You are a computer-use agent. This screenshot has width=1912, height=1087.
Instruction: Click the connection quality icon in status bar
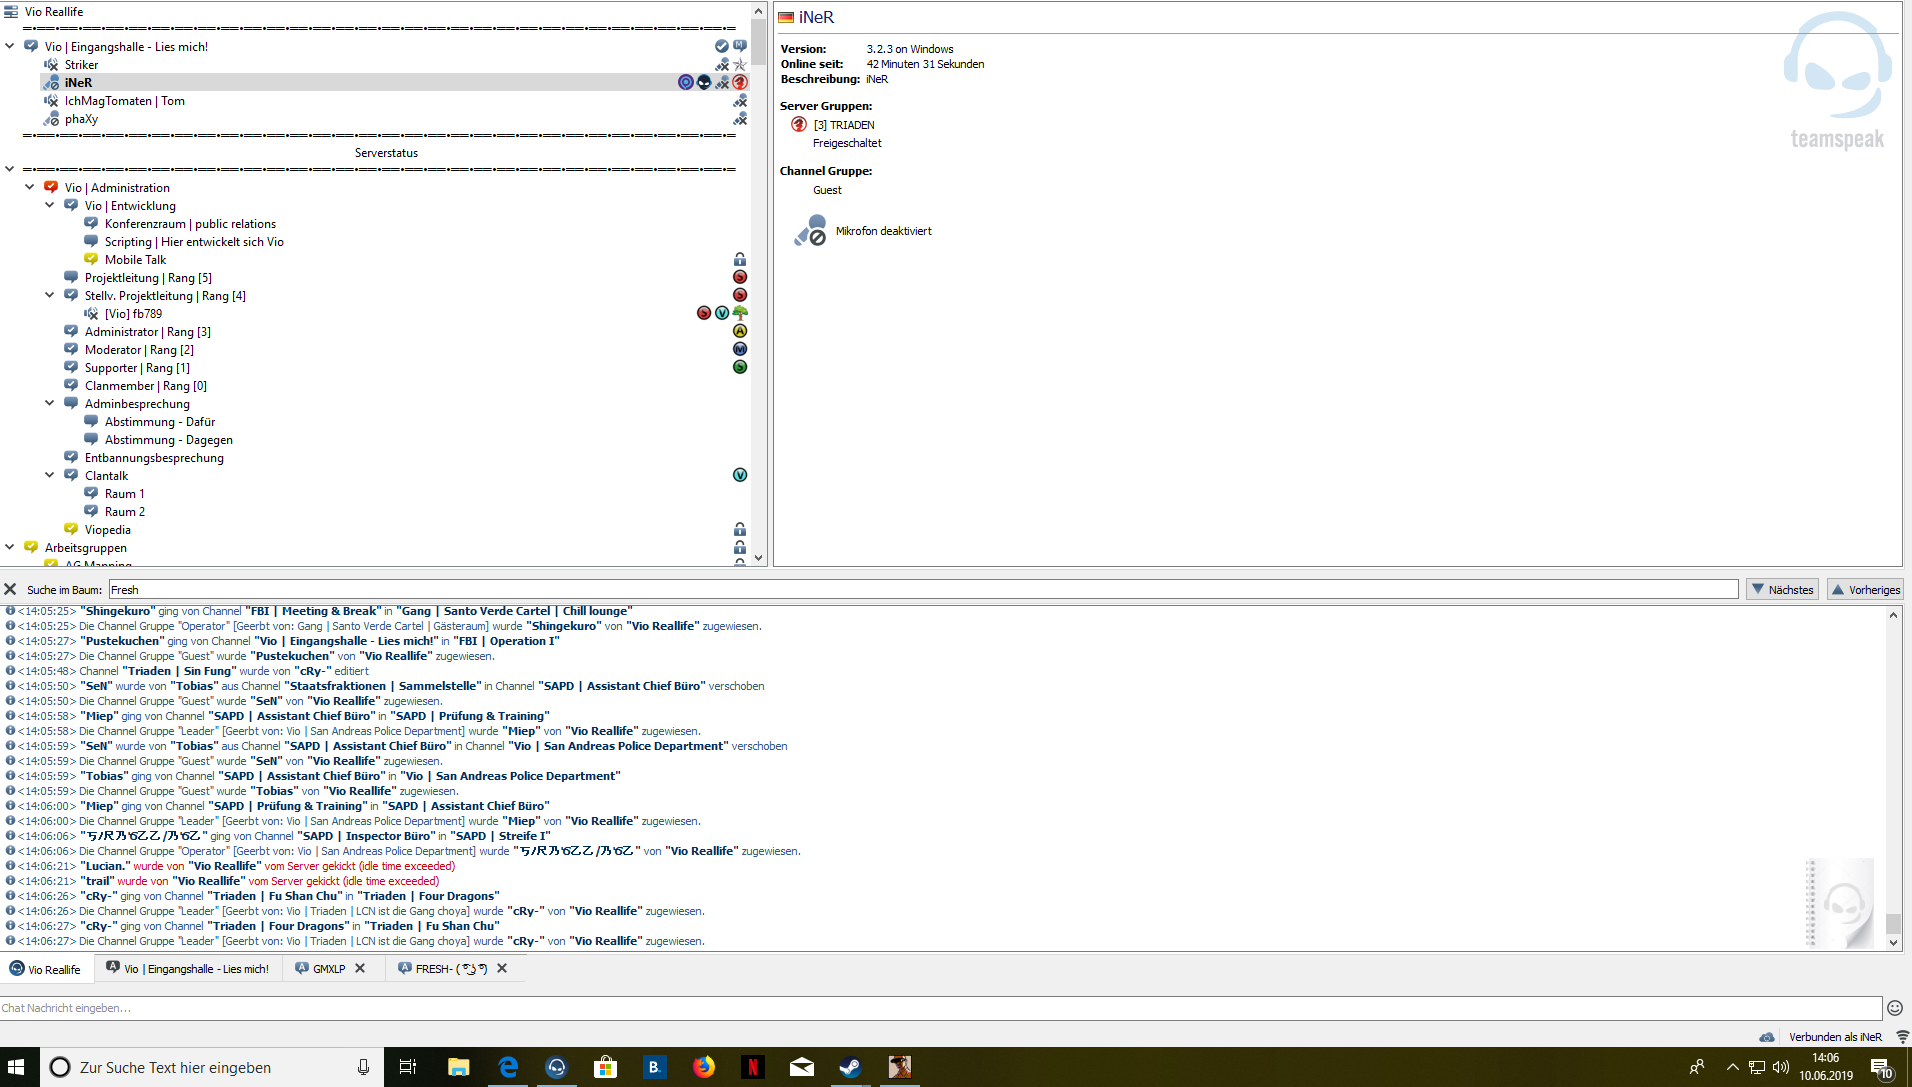[x=1901, y=1037]
